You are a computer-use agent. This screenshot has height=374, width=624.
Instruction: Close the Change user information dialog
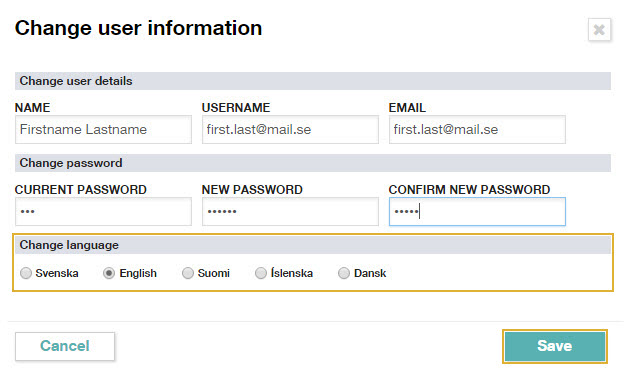599,29
